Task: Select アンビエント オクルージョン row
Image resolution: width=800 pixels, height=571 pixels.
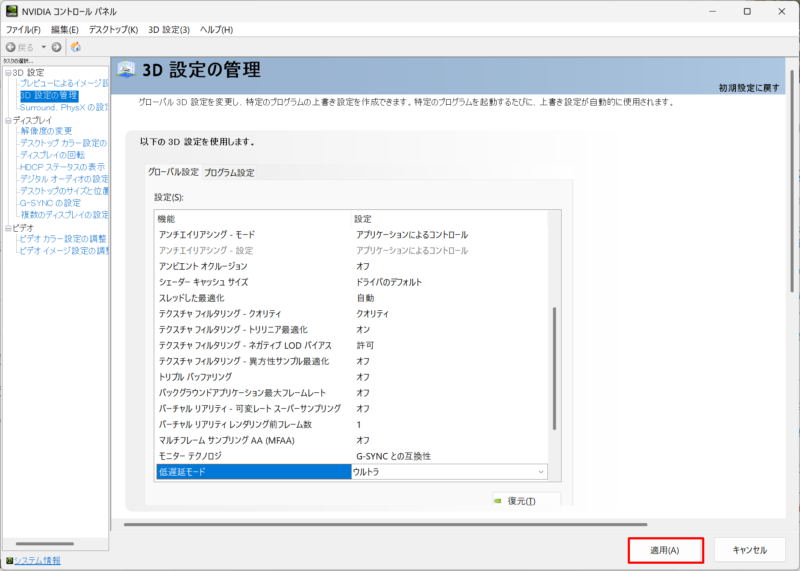Action: point(352,266)
